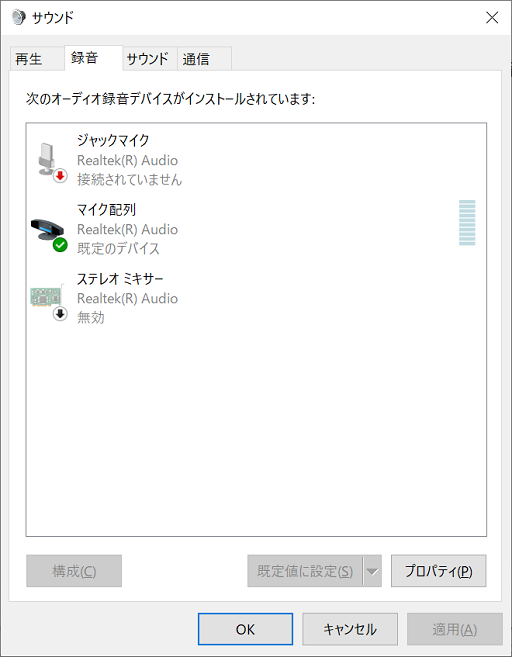Open プロパティ for the selected device
This screenshot has height=657, width=512.
pos(439,571)
